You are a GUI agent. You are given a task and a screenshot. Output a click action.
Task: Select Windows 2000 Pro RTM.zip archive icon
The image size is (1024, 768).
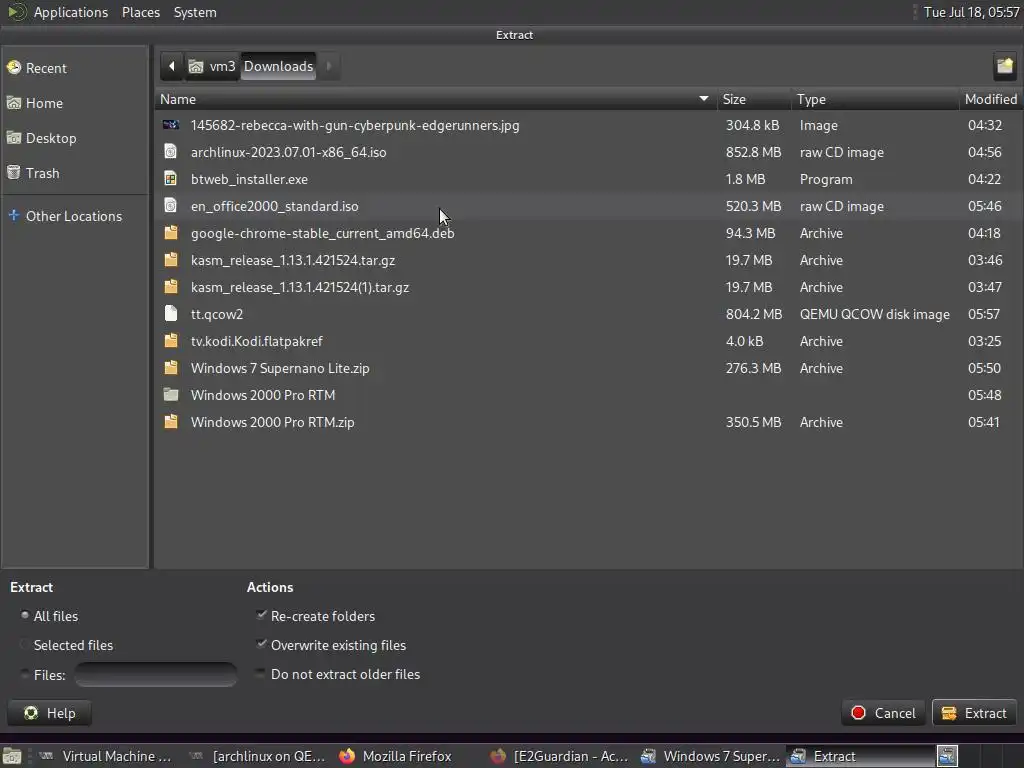point(170,422)
